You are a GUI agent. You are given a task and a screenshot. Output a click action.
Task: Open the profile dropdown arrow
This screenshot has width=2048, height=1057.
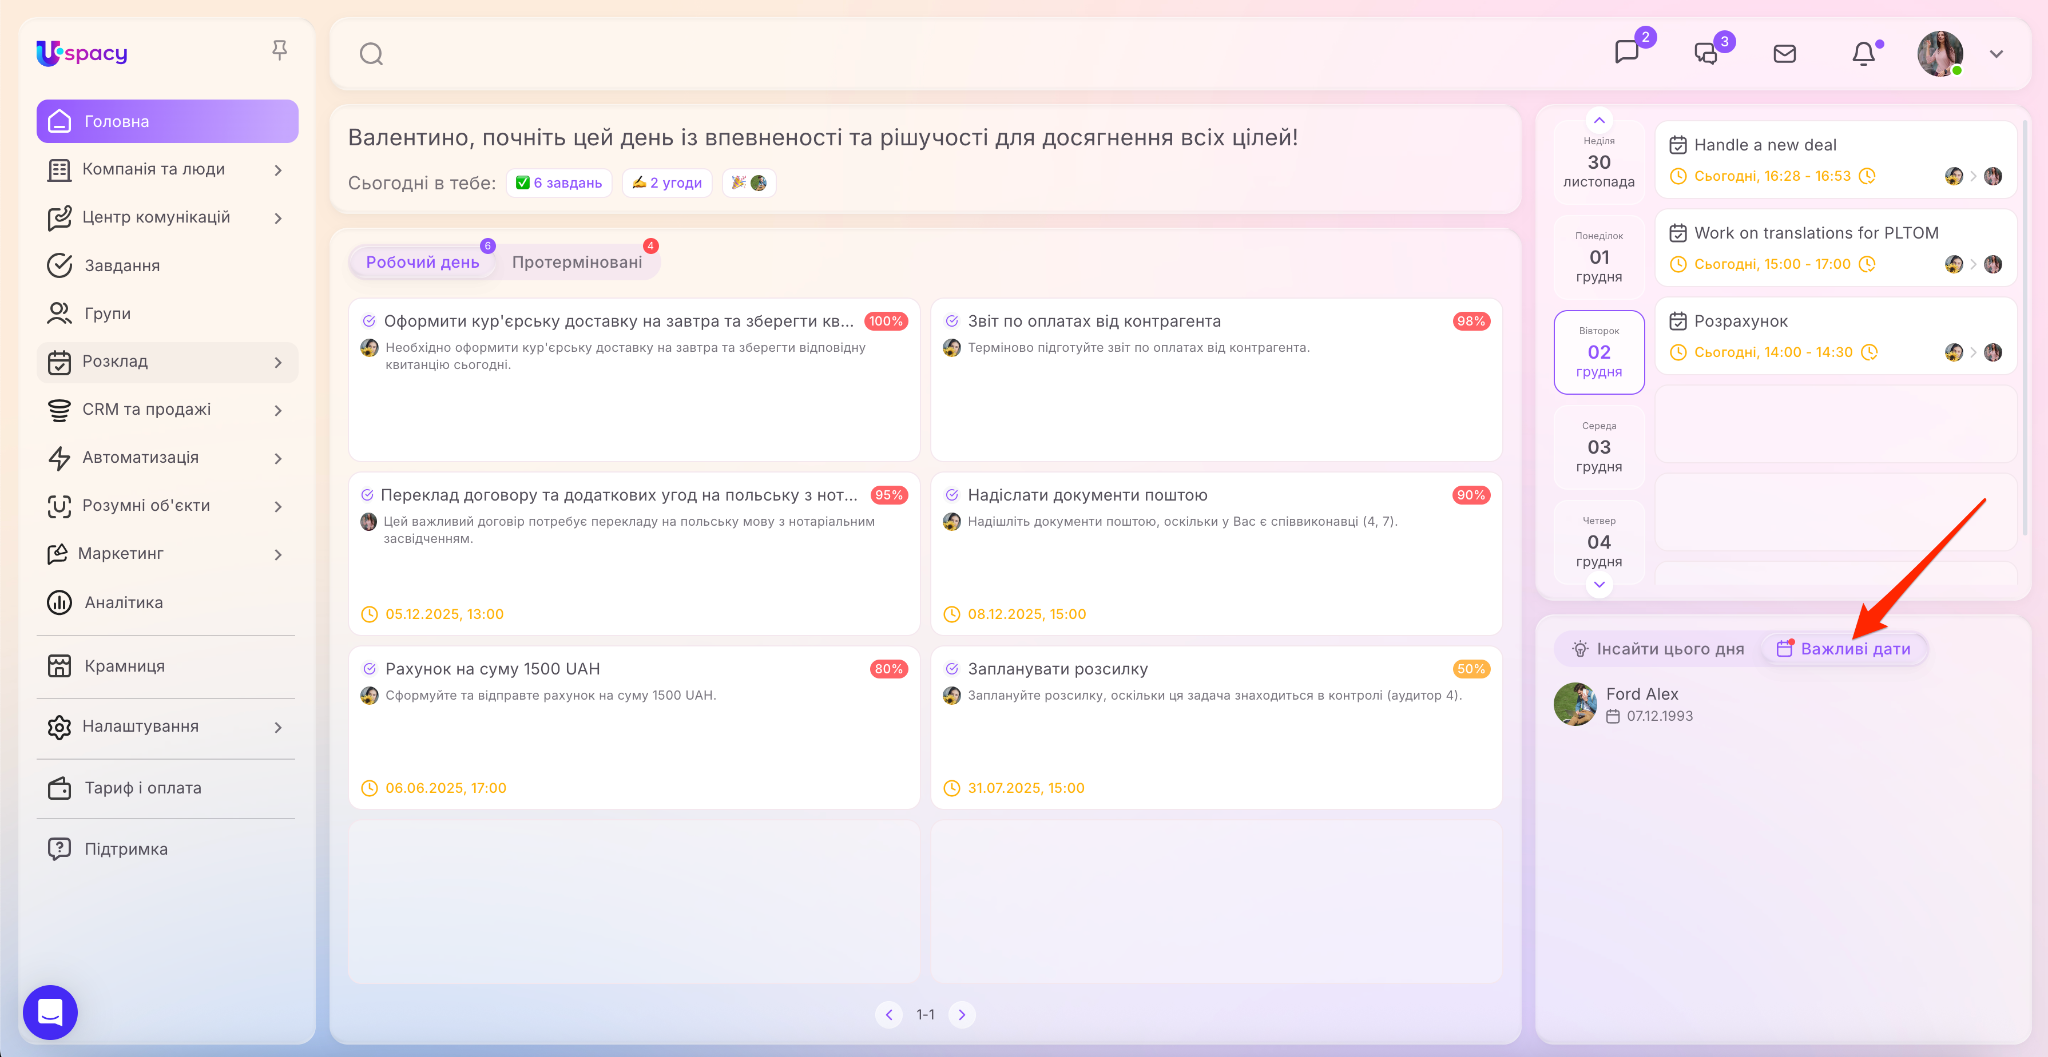coord(1997,54)
